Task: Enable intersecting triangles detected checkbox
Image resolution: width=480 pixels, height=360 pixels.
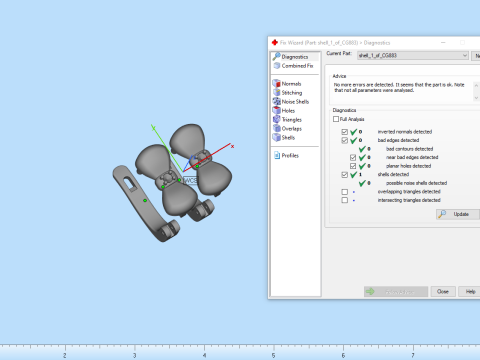Action: pyautogui.click(x=345, y=200)
